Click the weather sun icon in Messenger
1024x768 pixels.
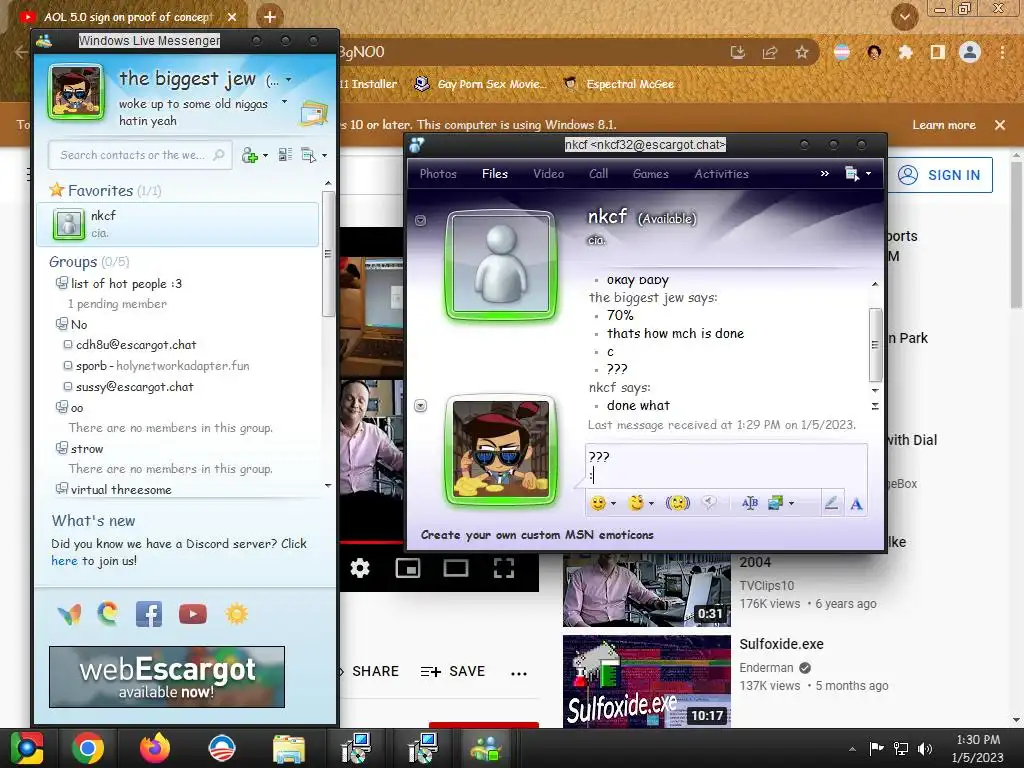(x=236, y=615)
